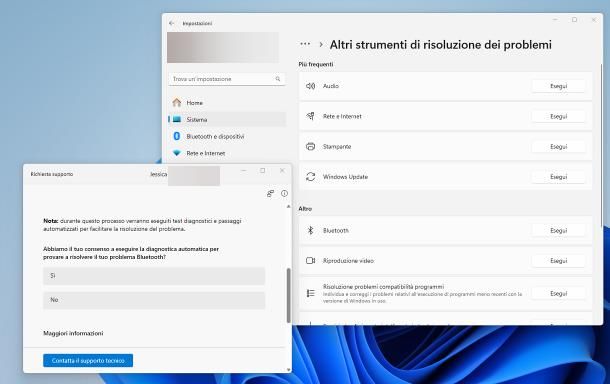Expand Maggiori informazioni in support window

73,333
